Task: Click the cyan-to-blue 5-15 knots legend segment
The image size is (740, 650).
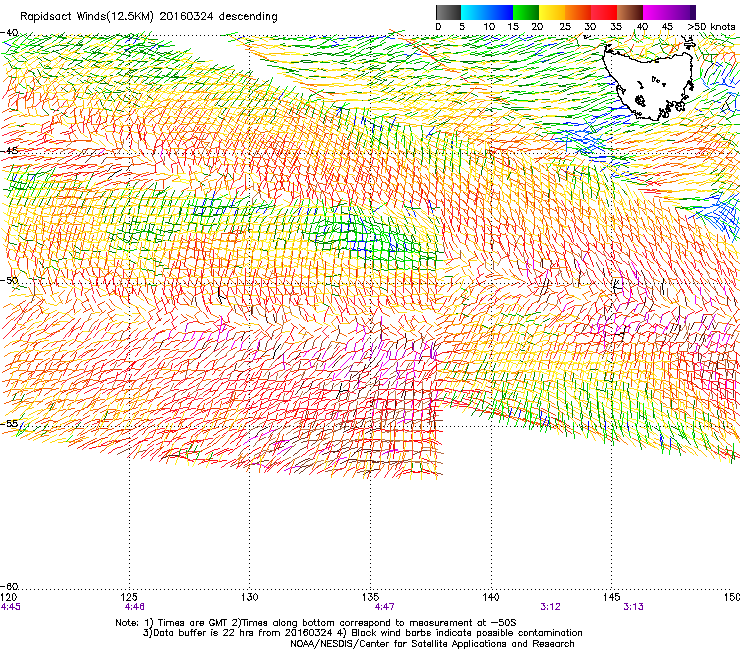Action: click(487, 12)
